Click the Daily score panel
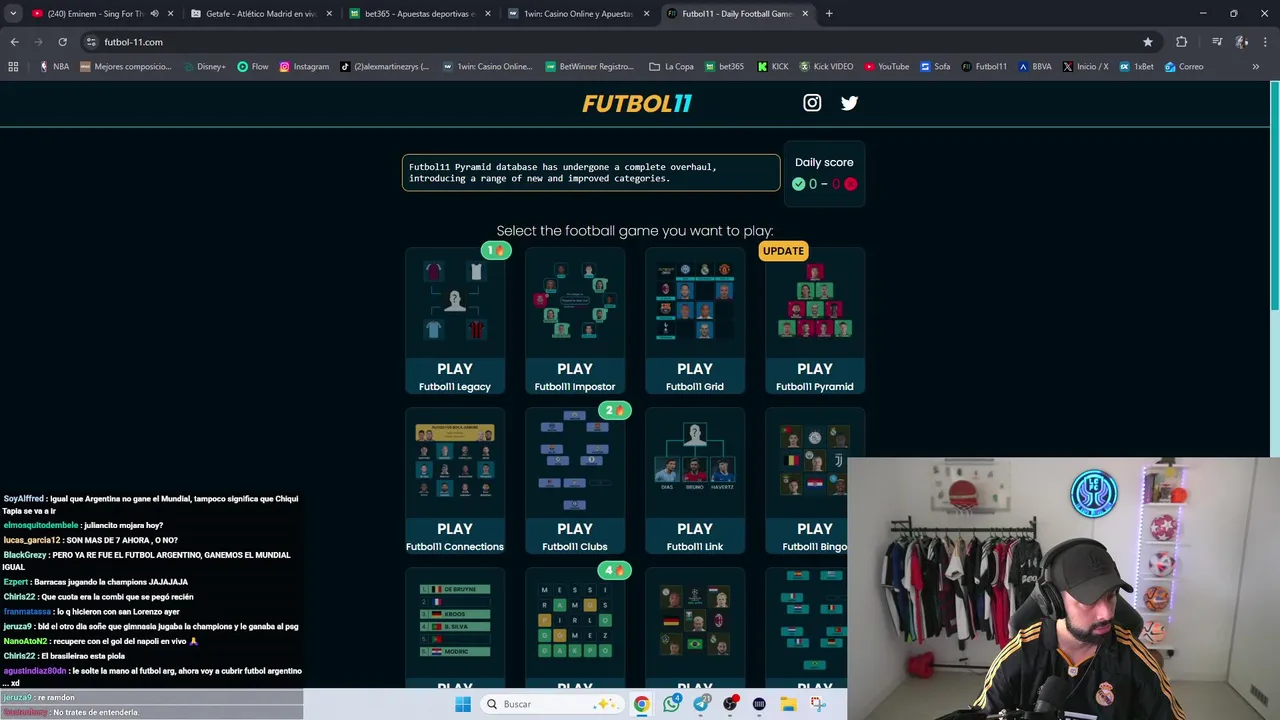This screenshot has height=720, width=1280. 824,173
